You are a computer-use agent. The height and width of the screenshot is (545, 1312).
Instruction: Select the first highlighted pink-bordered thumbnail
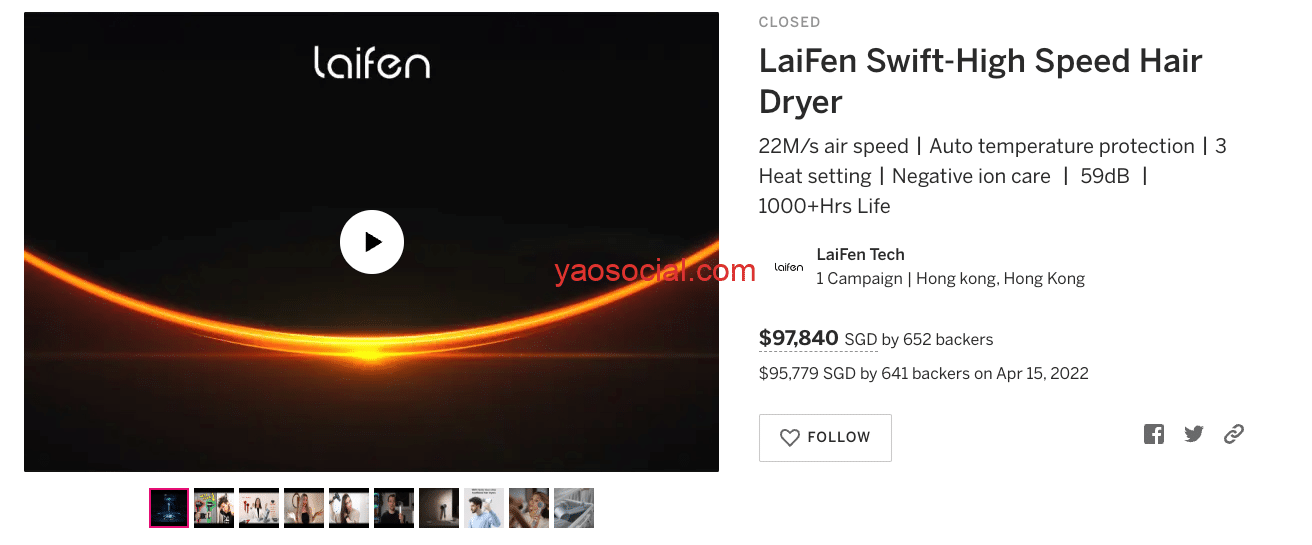pyautogui.click(x=169, y=508)
